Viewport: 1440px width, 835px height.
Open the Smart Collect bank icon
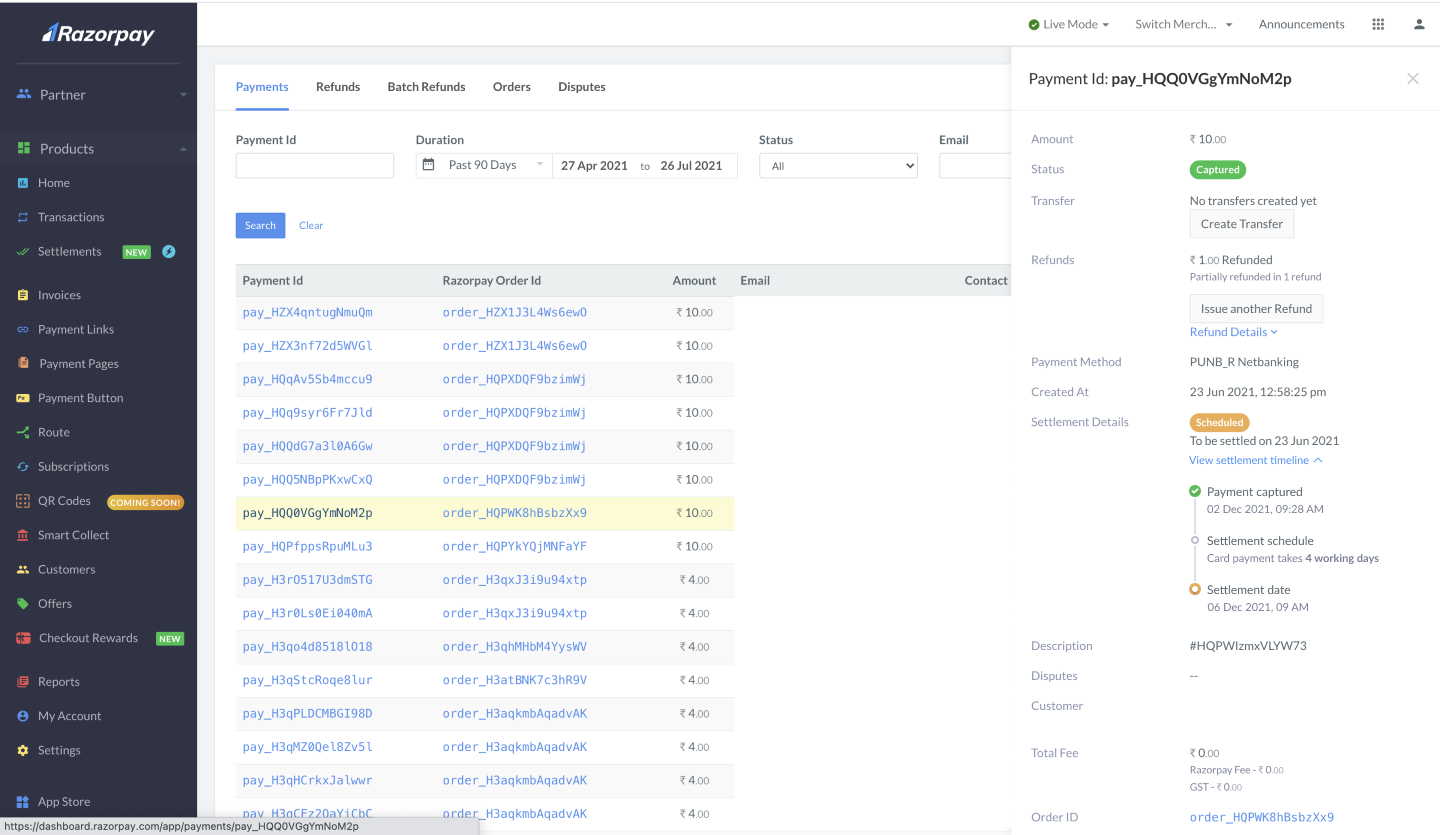tap(23, 535)
